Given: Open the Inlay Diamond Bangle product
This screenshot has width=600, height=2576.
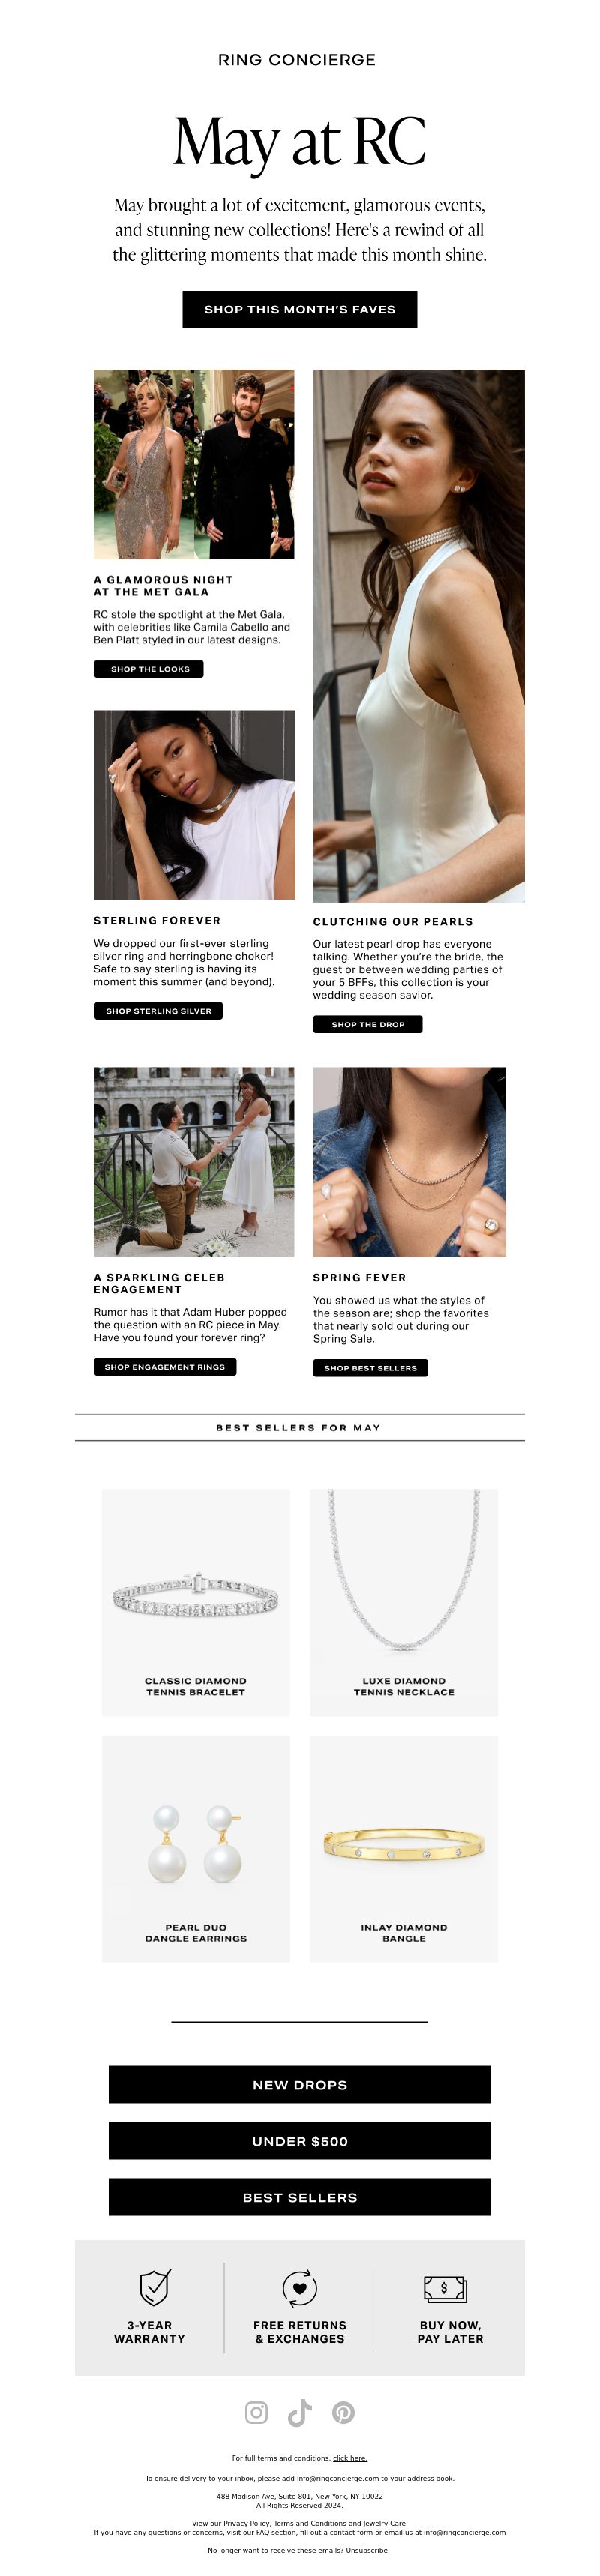Looking at the screenshot, I should 404,1848.
